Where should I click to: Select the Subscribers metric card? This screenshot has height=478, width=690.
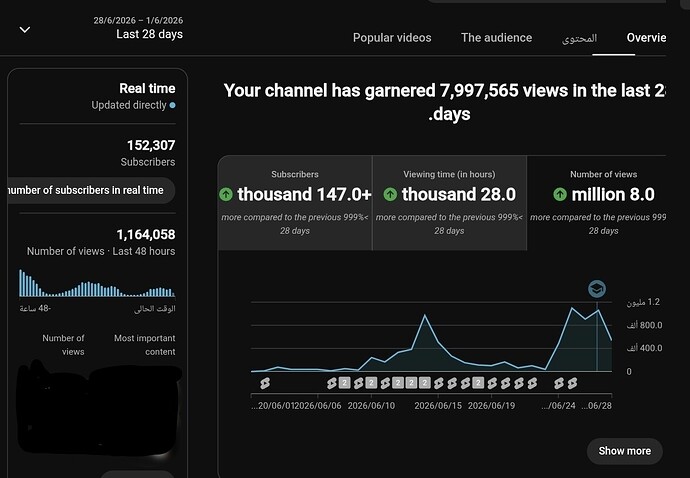[295, 202]
